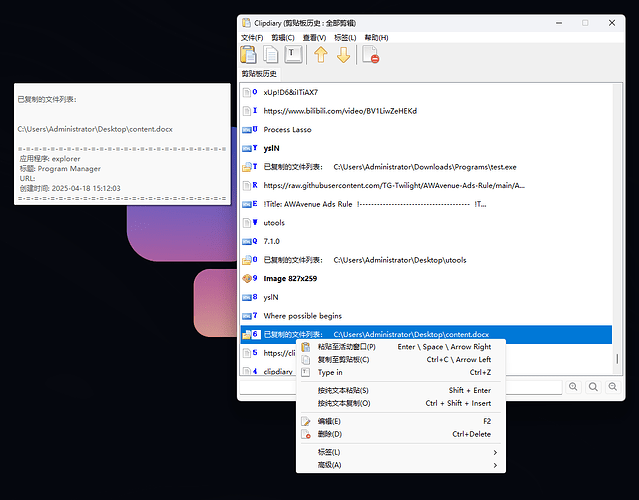Select the clip xUp!D6&iITiAX7

tap(426, 93)
